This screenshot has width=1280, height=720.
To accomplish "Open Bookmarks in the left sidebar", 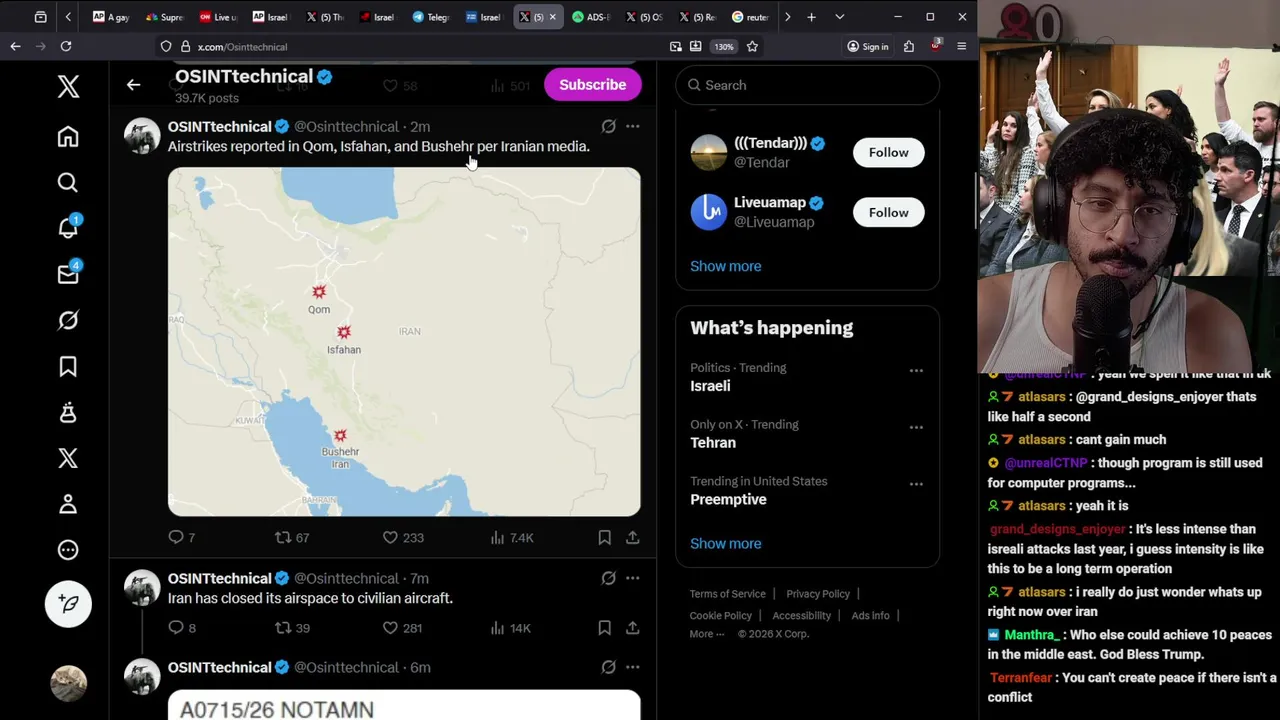I will (x=68, y=367).
